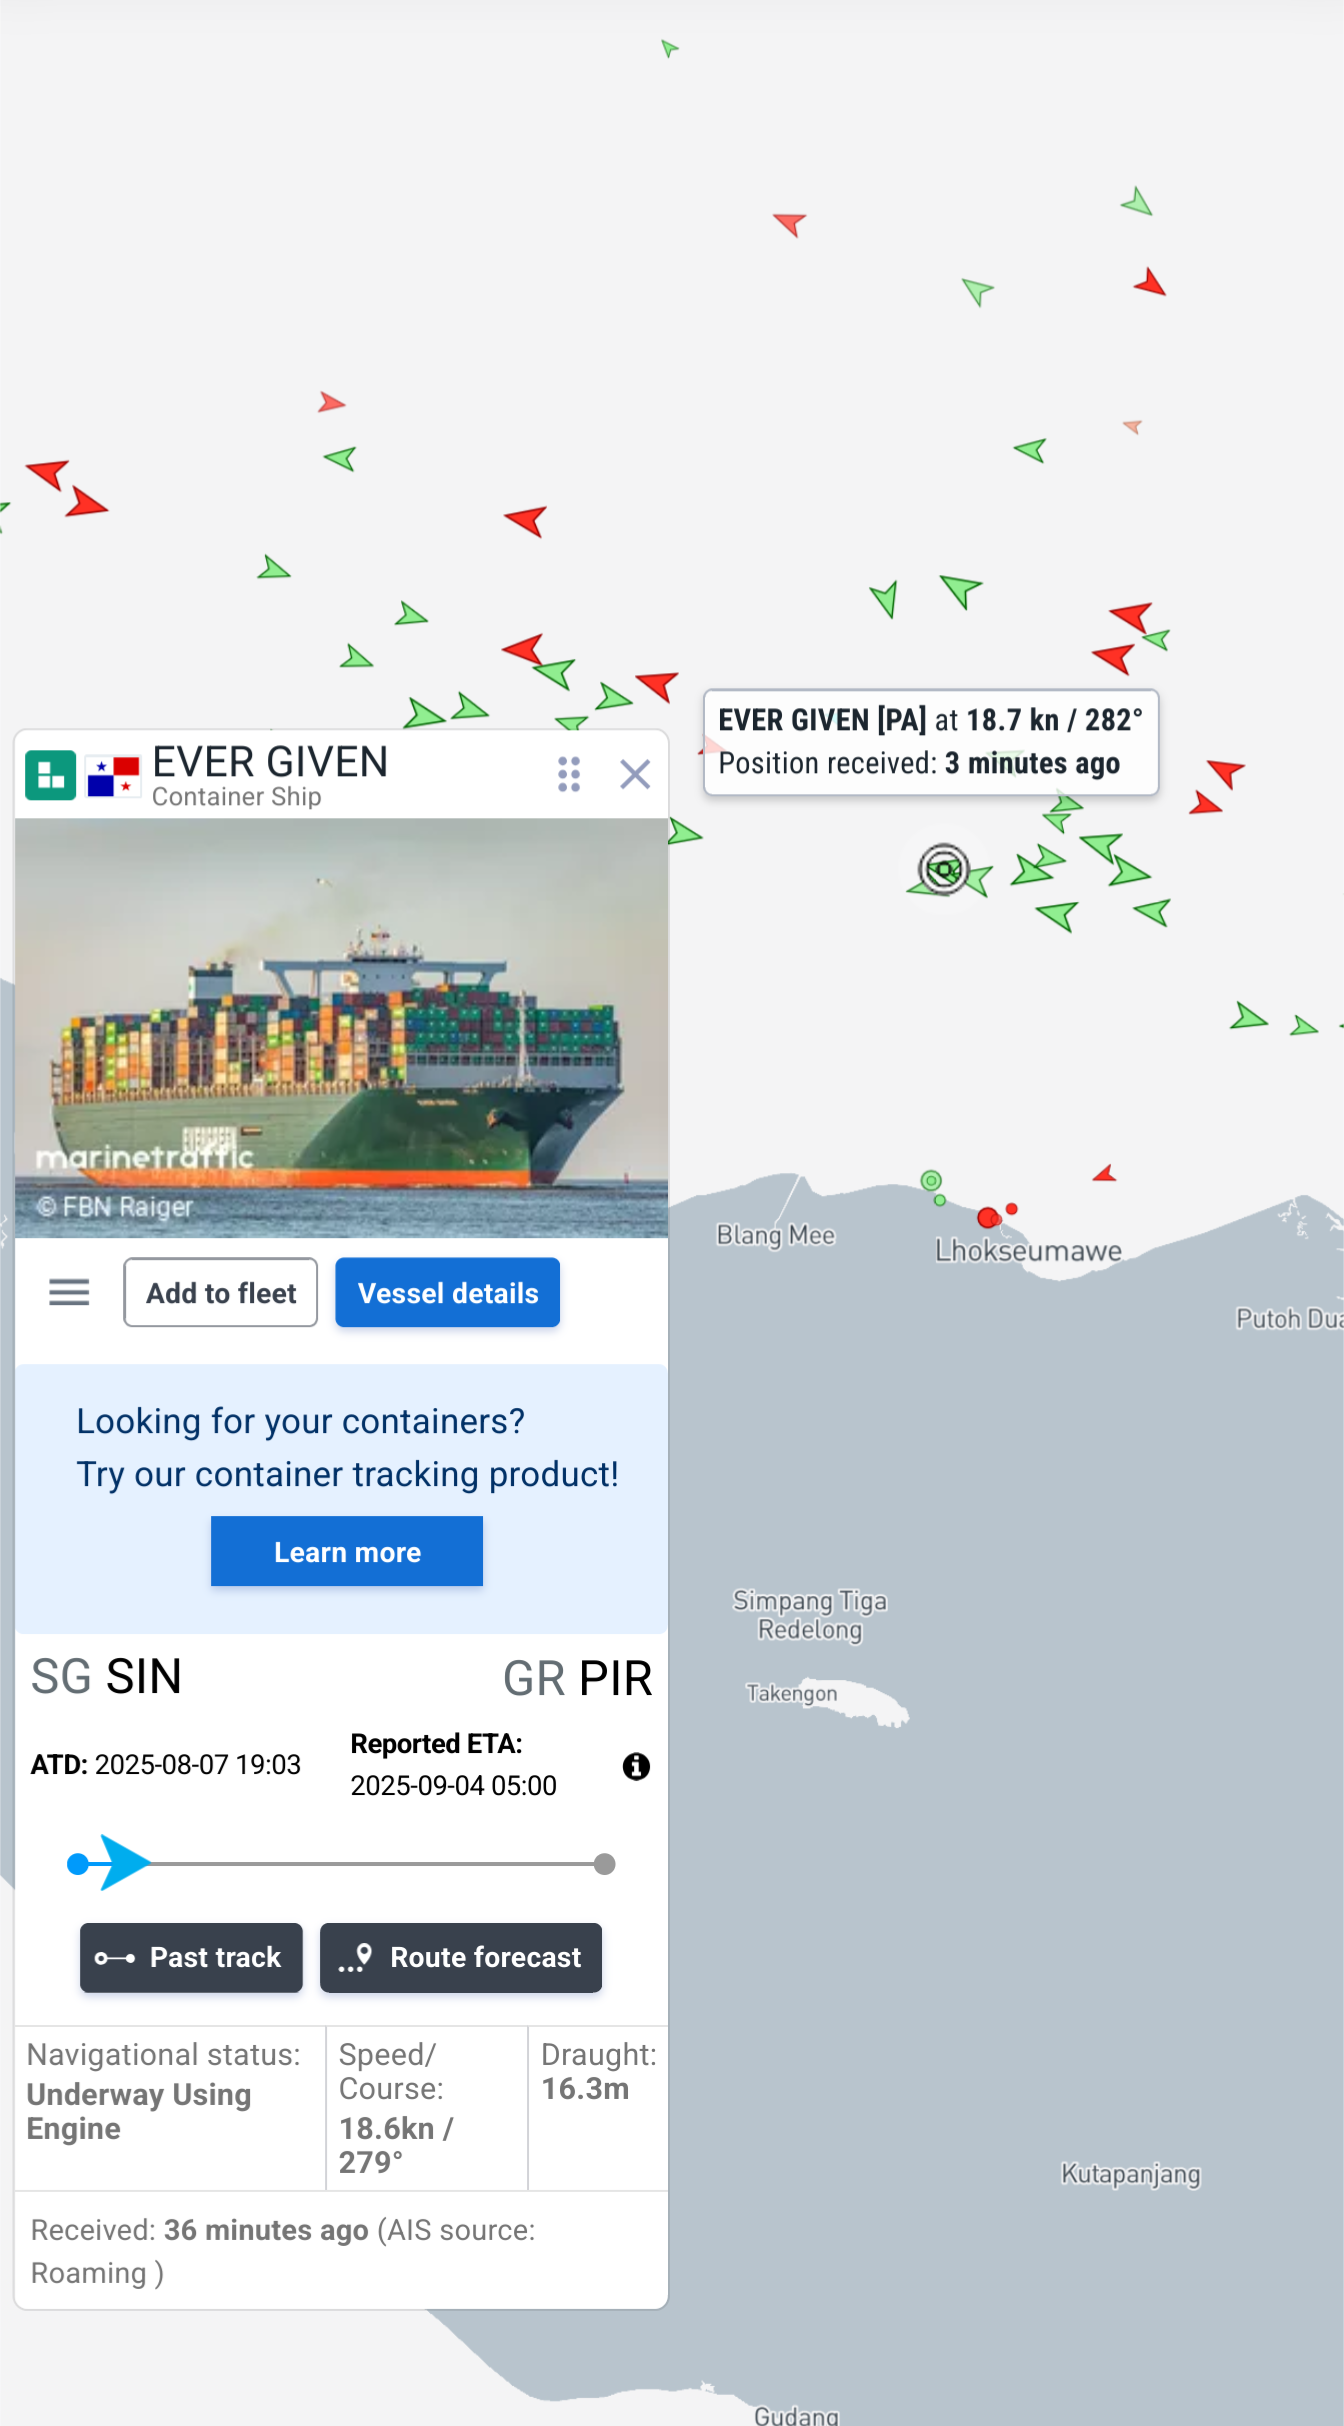Image resolution: width=1344 pixels, height=2426 pixels.
Task: Click the blue arrow voyage progress marker
Action: pos(125,1863)
